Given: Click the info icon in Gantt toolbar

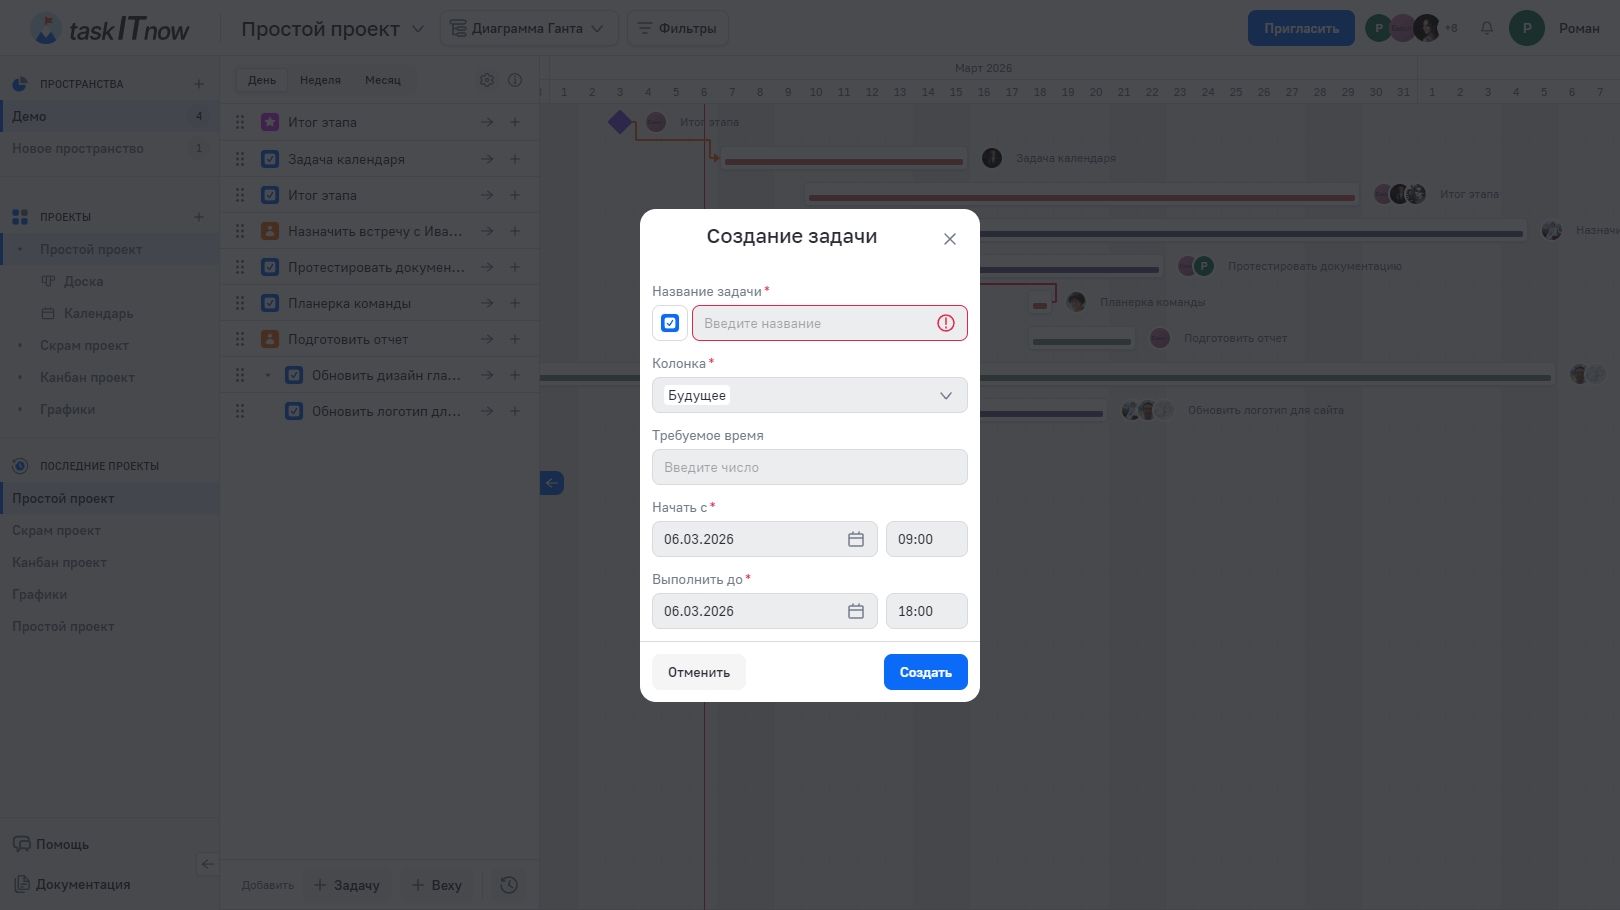Looking at the screenshot, I should [x=515, y=80].
